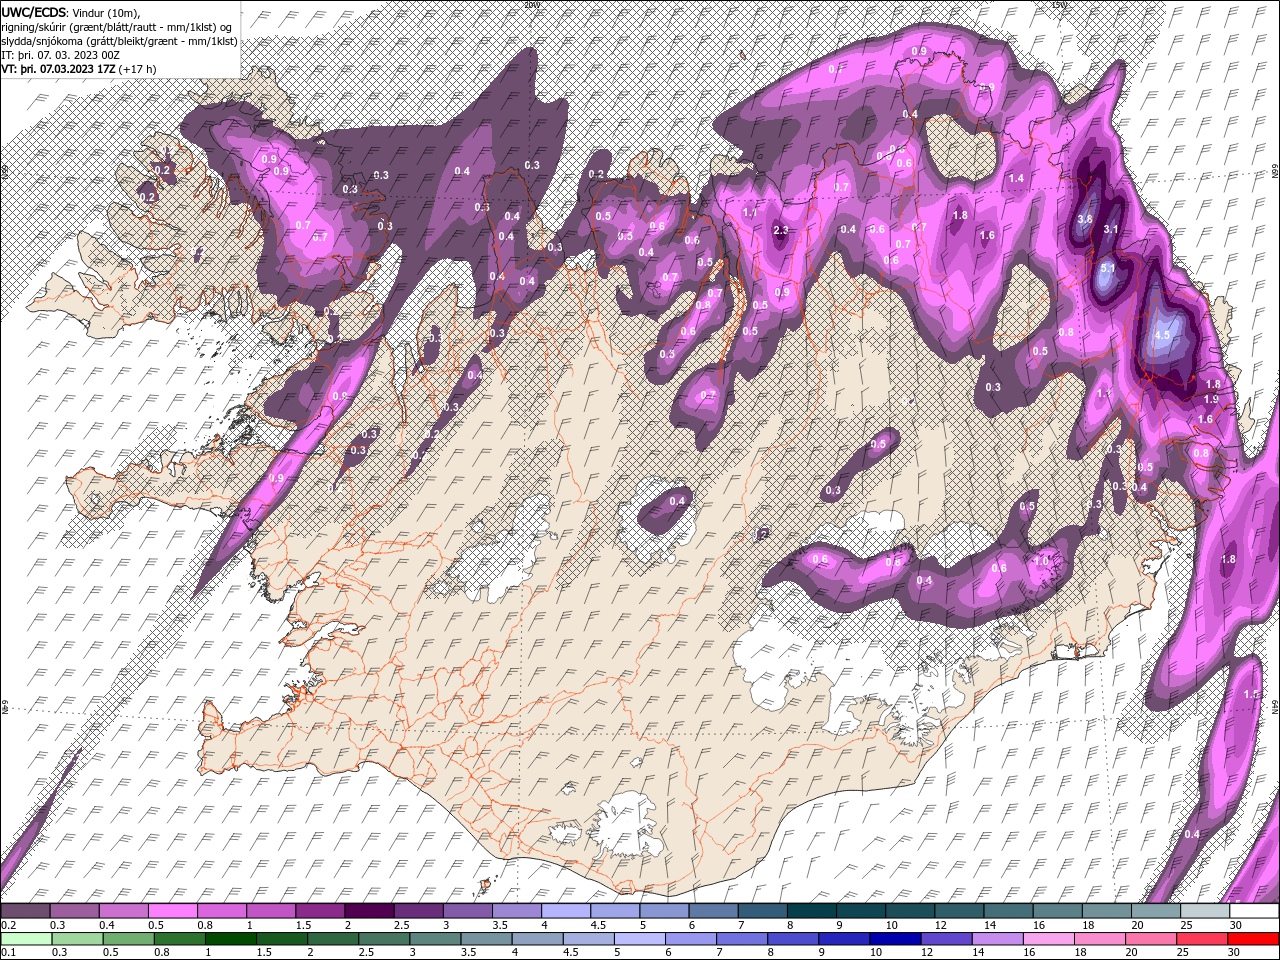This screenshot has width=1280, height=960.
Task: Select the bright pink 0.5 swatch in snow scale
Action: pos(172,911)
